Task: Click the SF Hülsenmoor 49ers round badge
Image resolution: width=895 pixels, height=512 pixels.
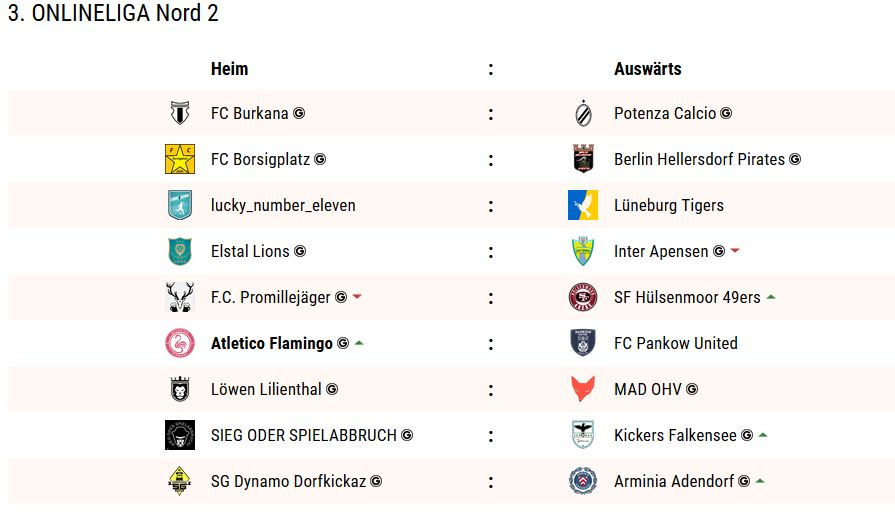Action: pyautogui.click(x=583, y=297)
